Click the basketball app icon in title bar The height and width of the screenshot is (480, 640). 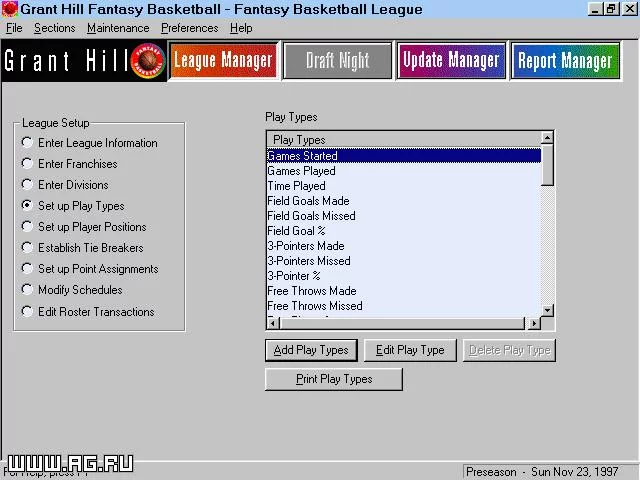click(x=10, y=9)
